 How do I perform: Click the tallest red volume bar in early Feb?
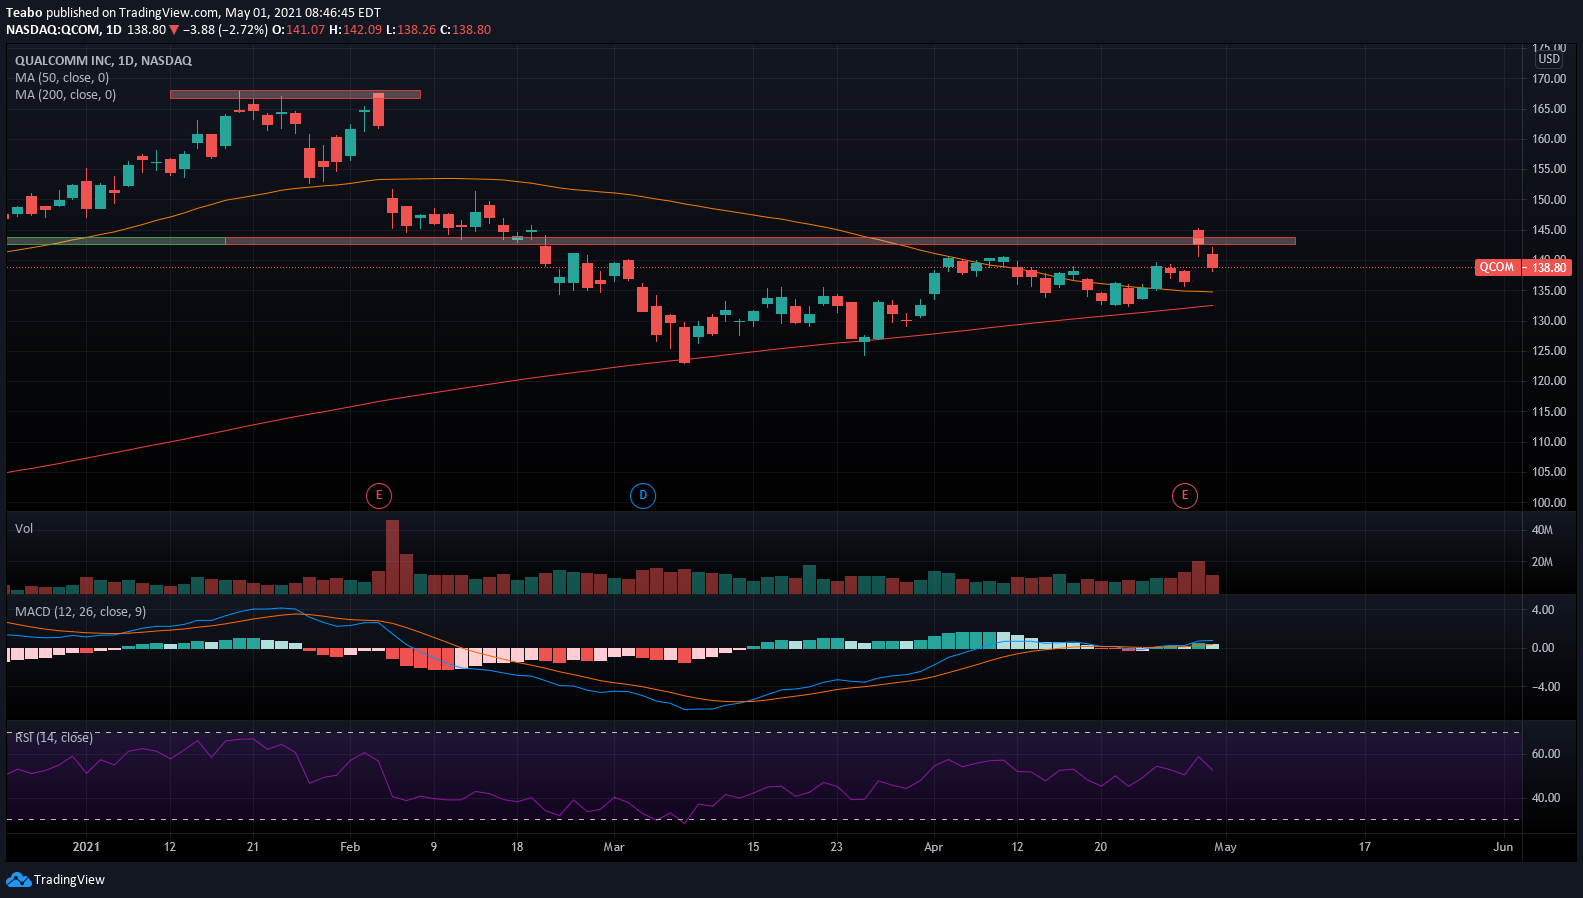(392, 557)
